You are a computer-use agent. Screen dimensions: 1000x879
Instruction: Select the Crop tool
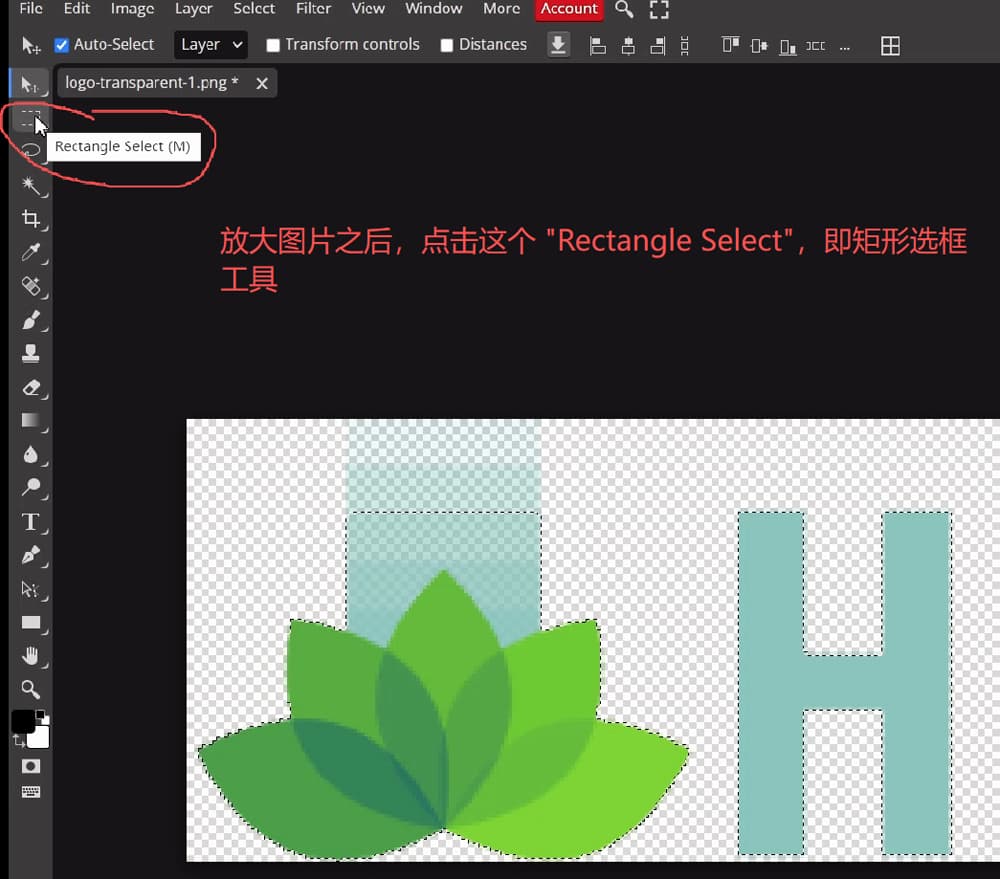30,219
